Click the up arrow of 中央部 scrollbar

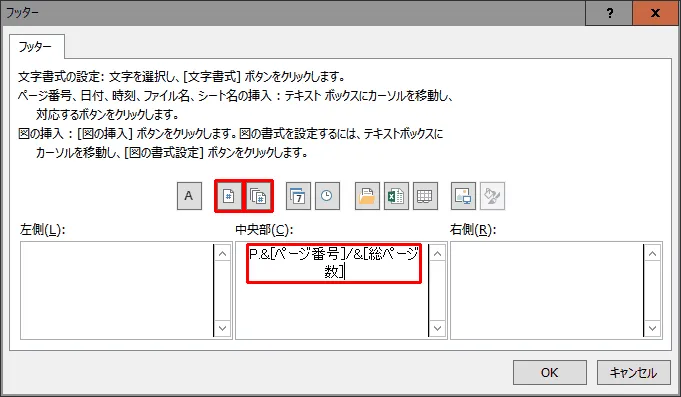tap(437, 253)
